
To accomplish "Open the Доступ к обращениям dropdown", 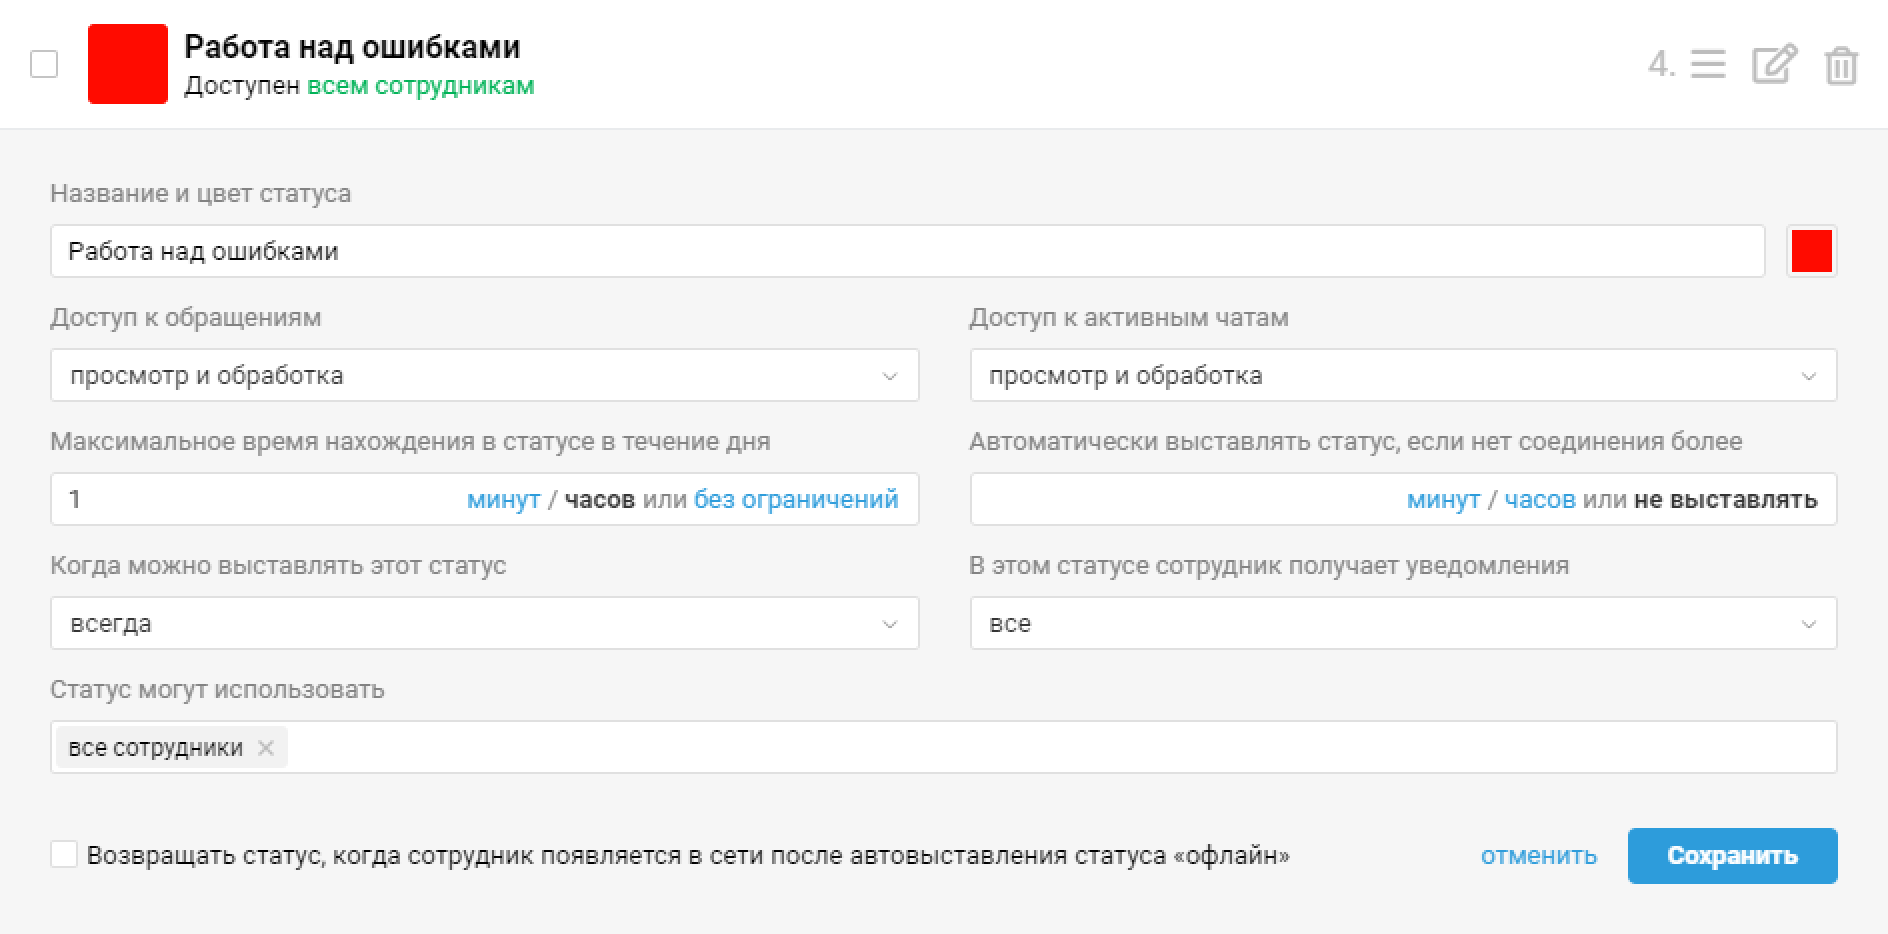I will pyautogui.click(x=485, y=375).
